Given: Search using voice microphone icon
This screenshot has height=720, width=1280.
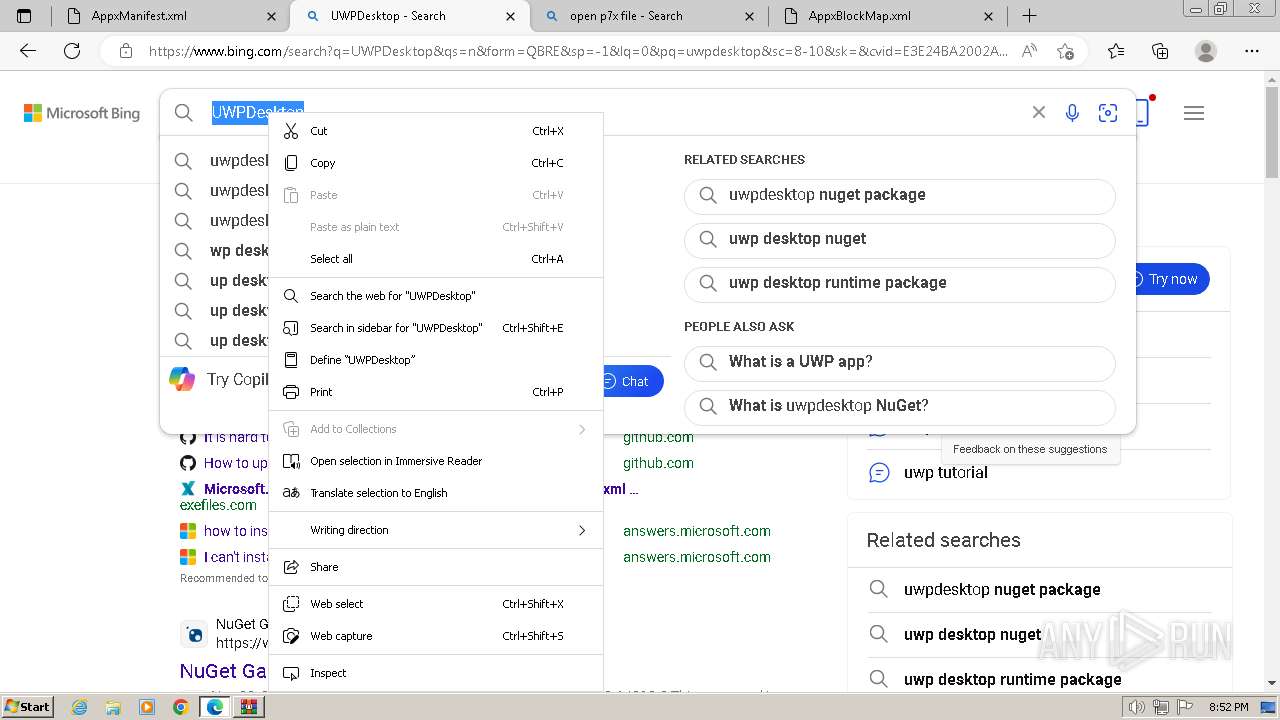Looking at the screenshot, I should [1072, 113].
